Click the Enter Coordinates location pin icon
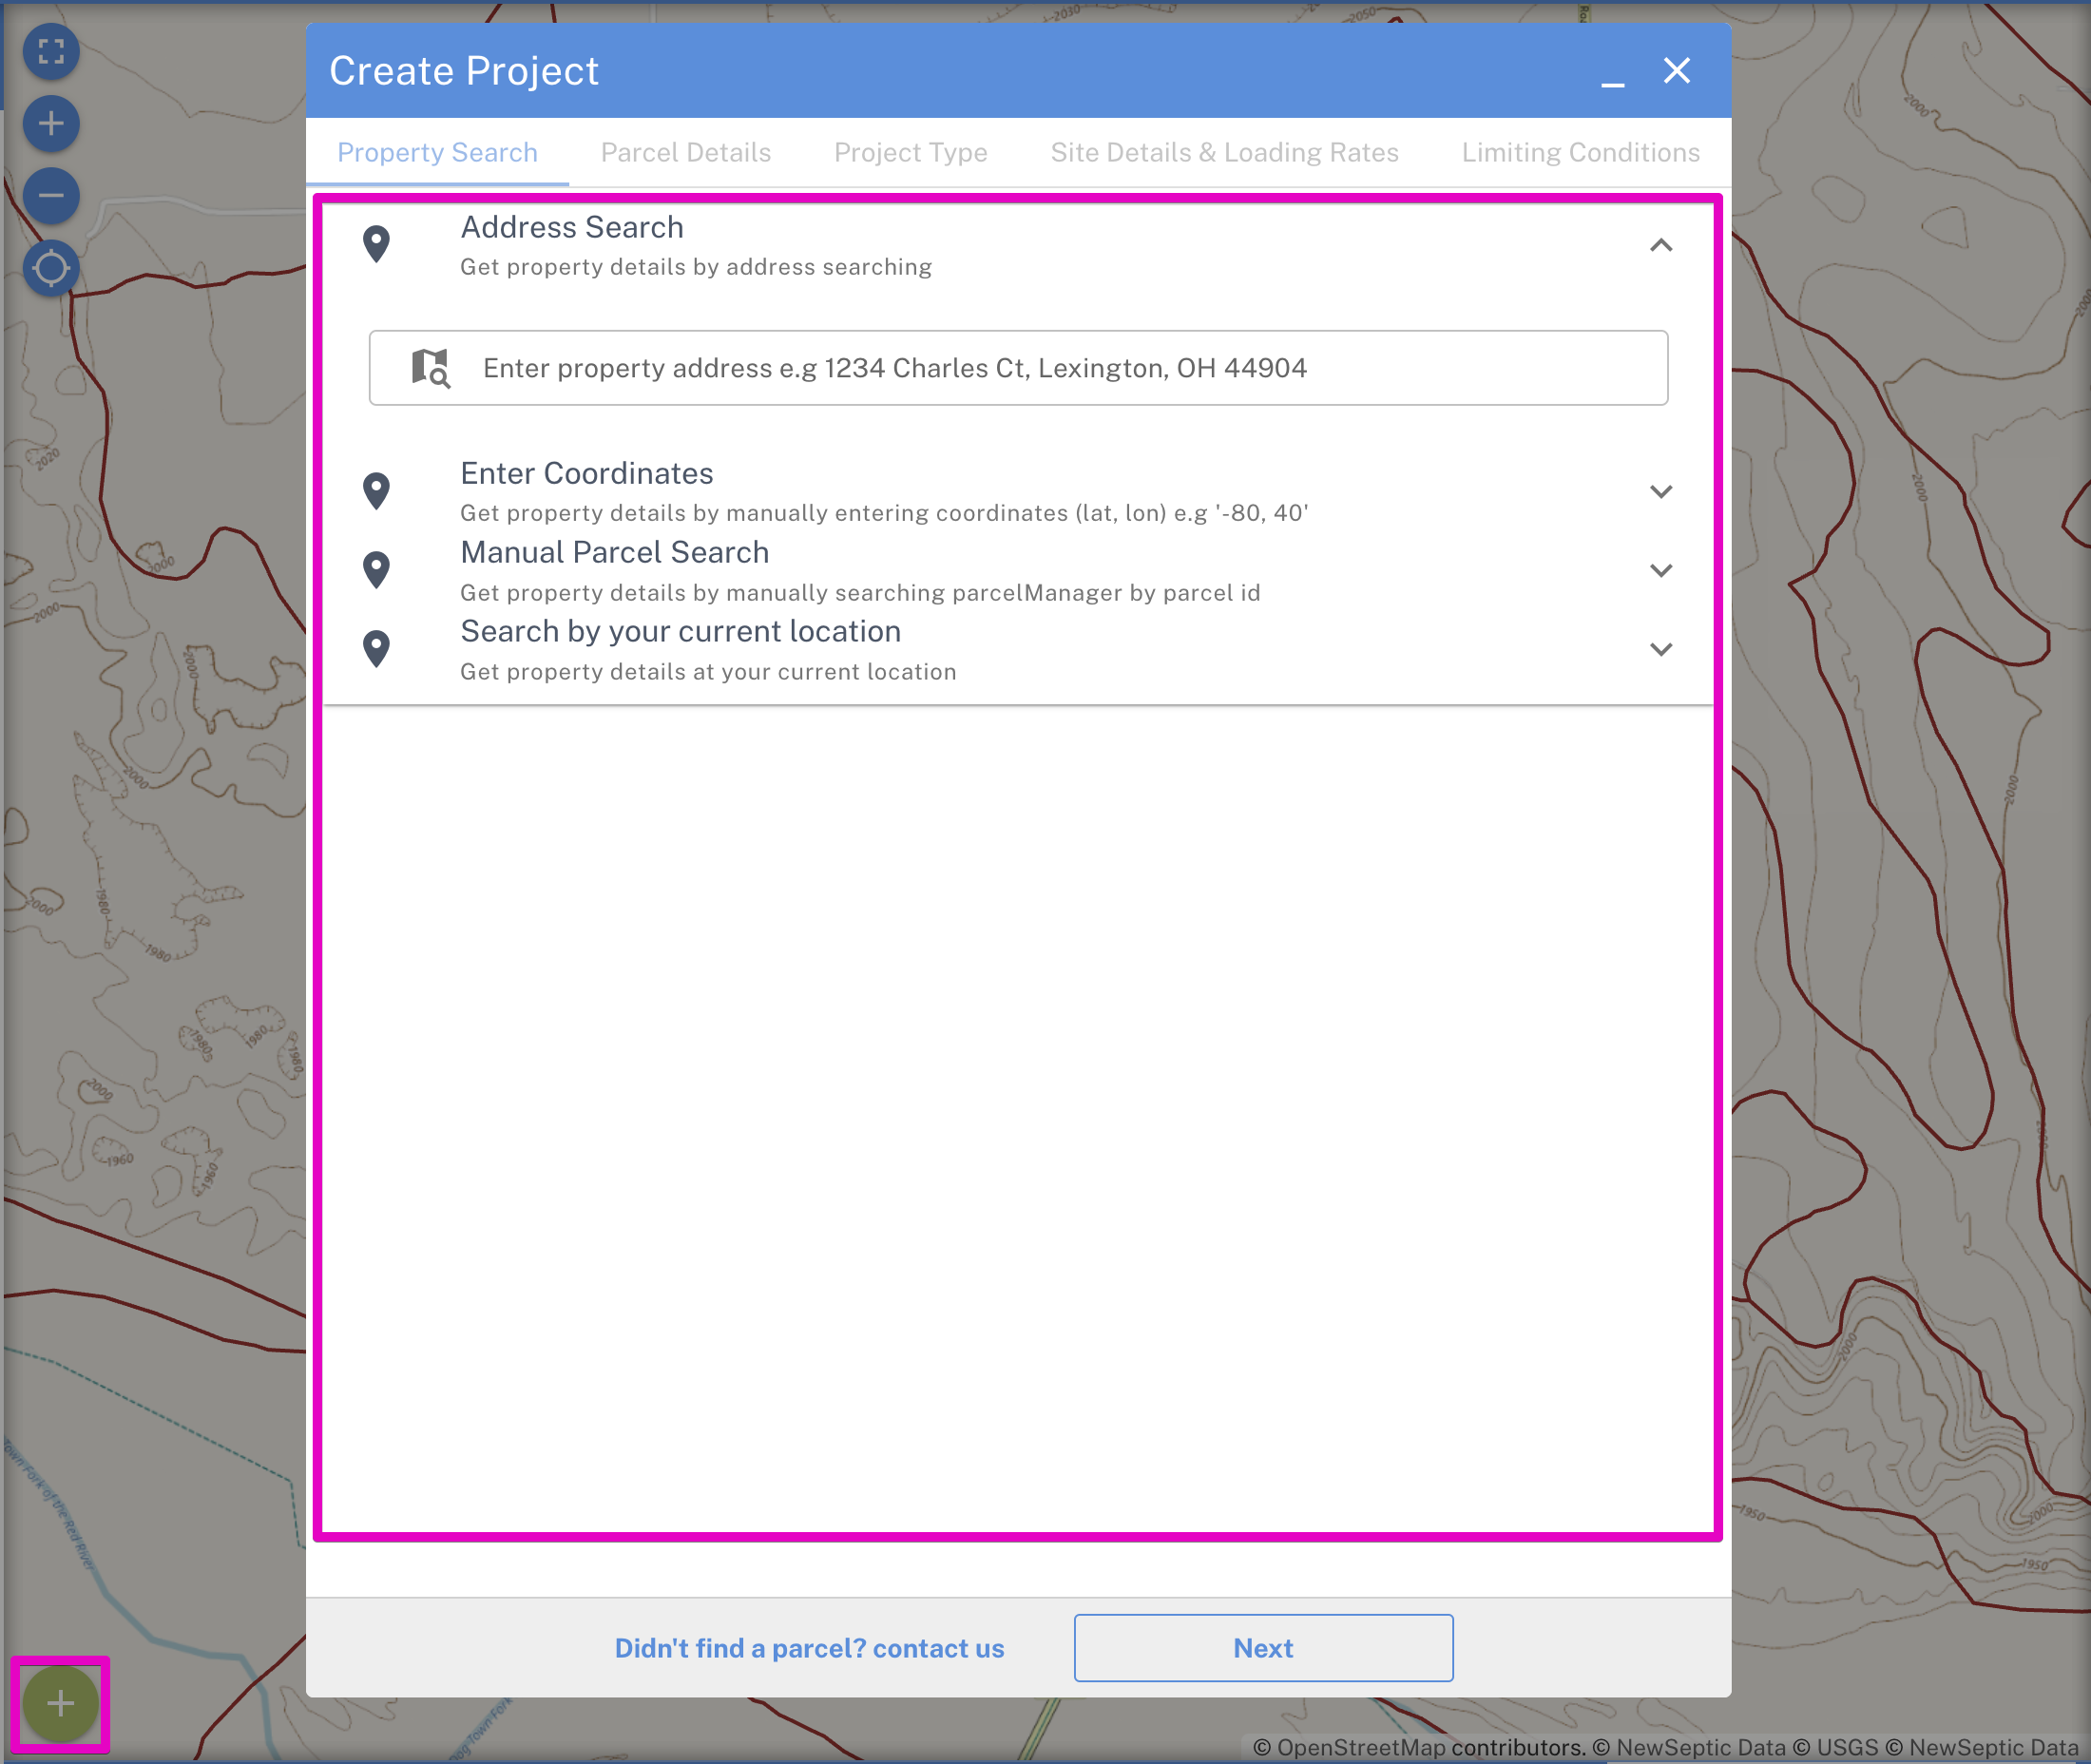The height and width of the screenshot is (1764, 2091). point(377,490)
